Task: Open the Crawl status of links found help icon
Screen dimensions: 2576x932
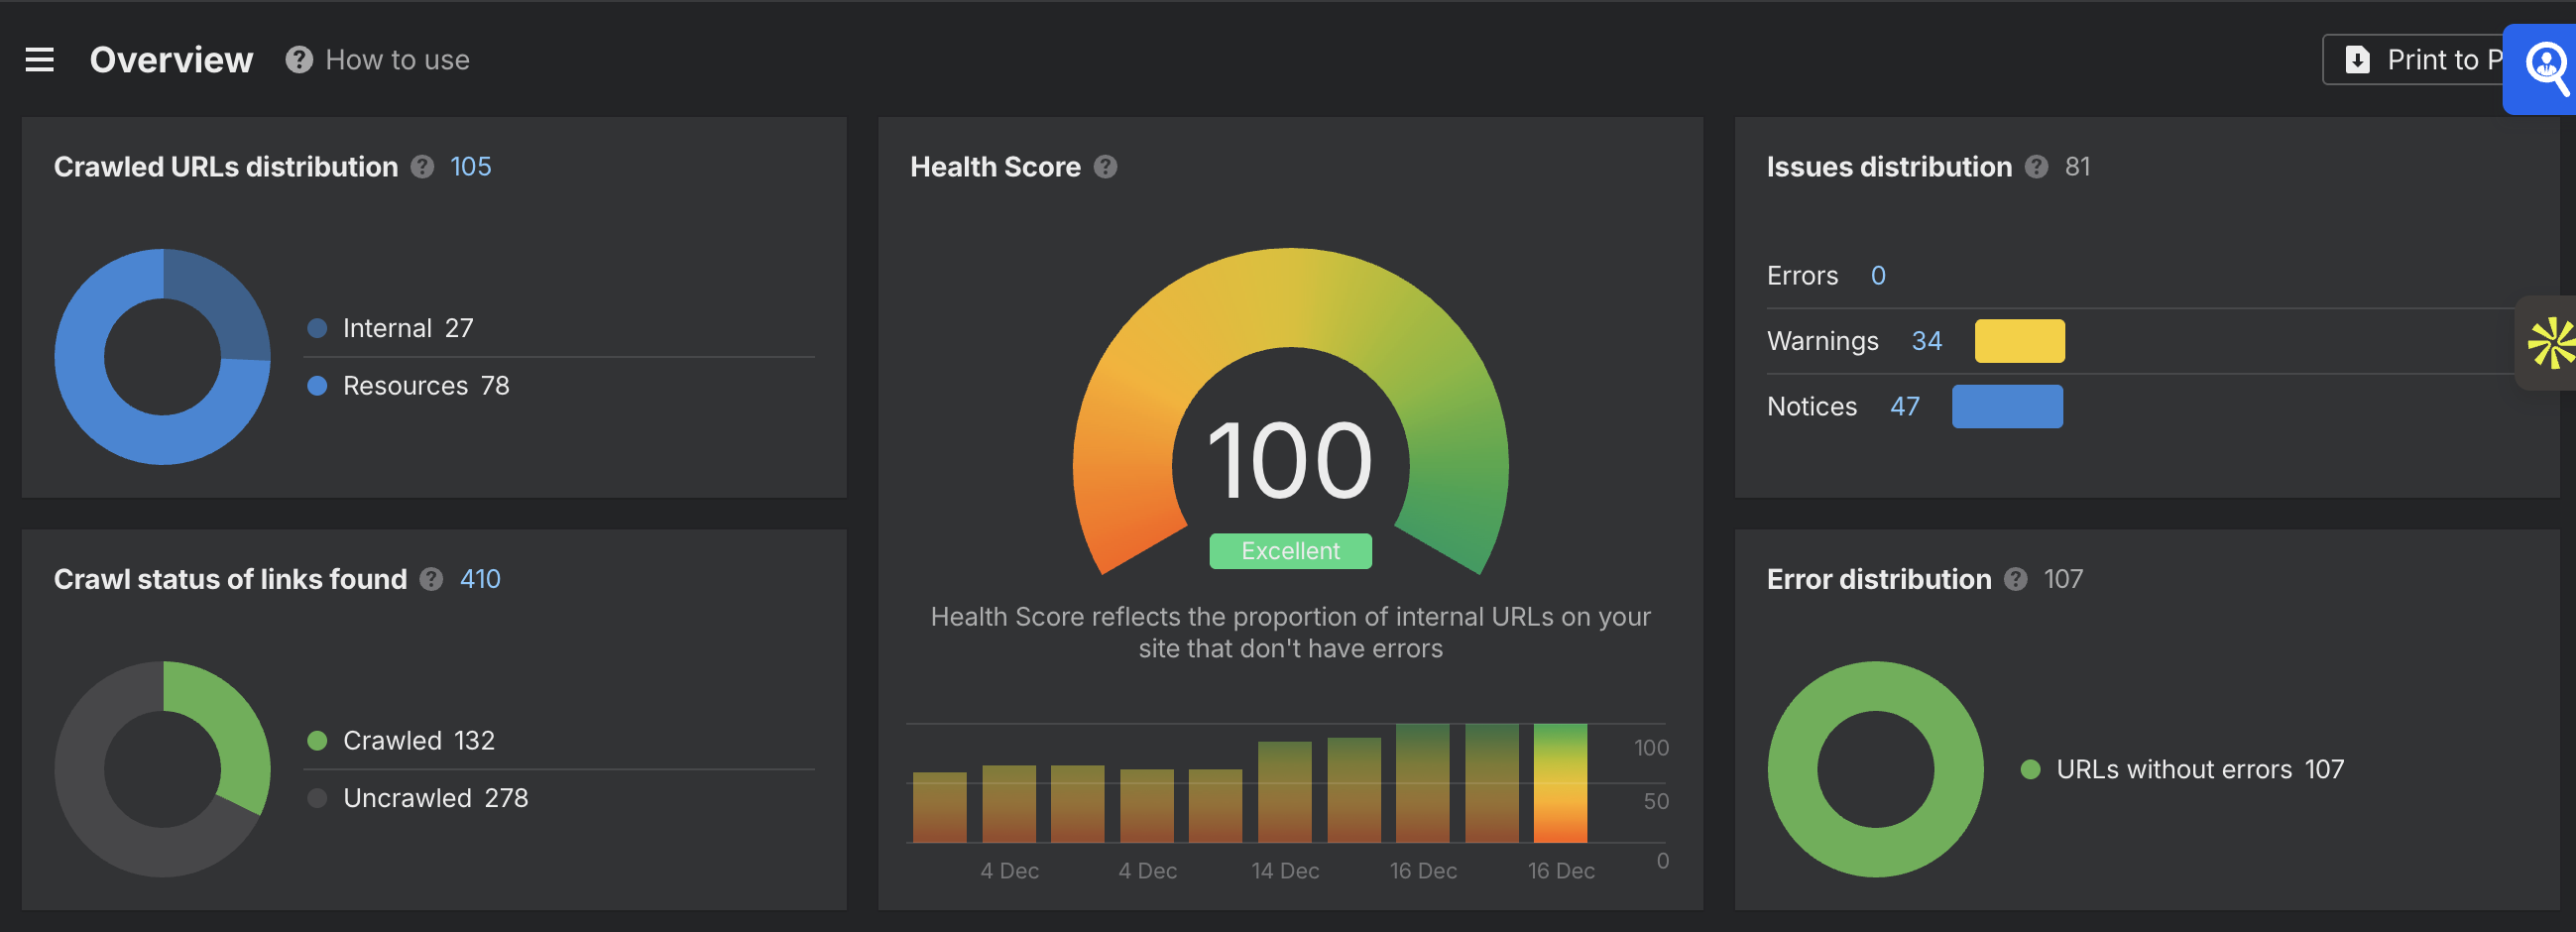Action: pos(431,579)
